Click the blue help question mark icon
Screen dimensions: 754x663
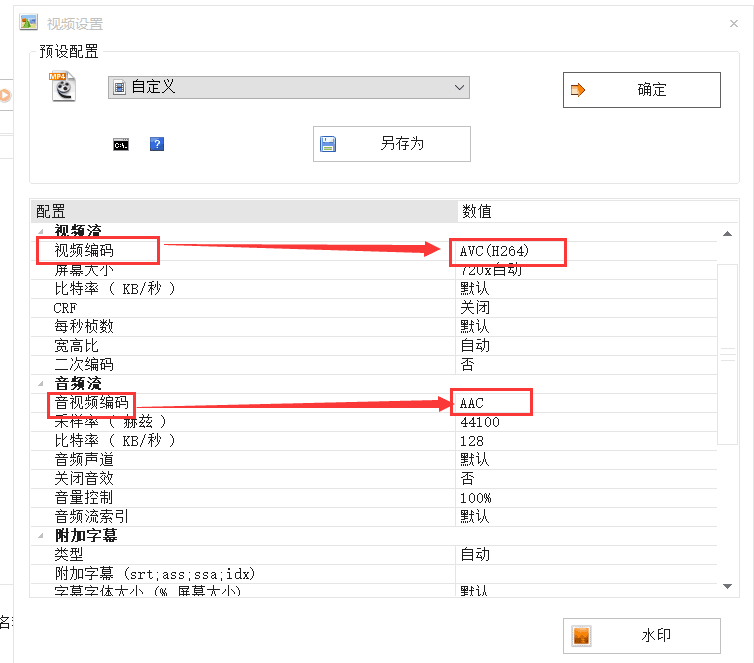click(156, 144)
